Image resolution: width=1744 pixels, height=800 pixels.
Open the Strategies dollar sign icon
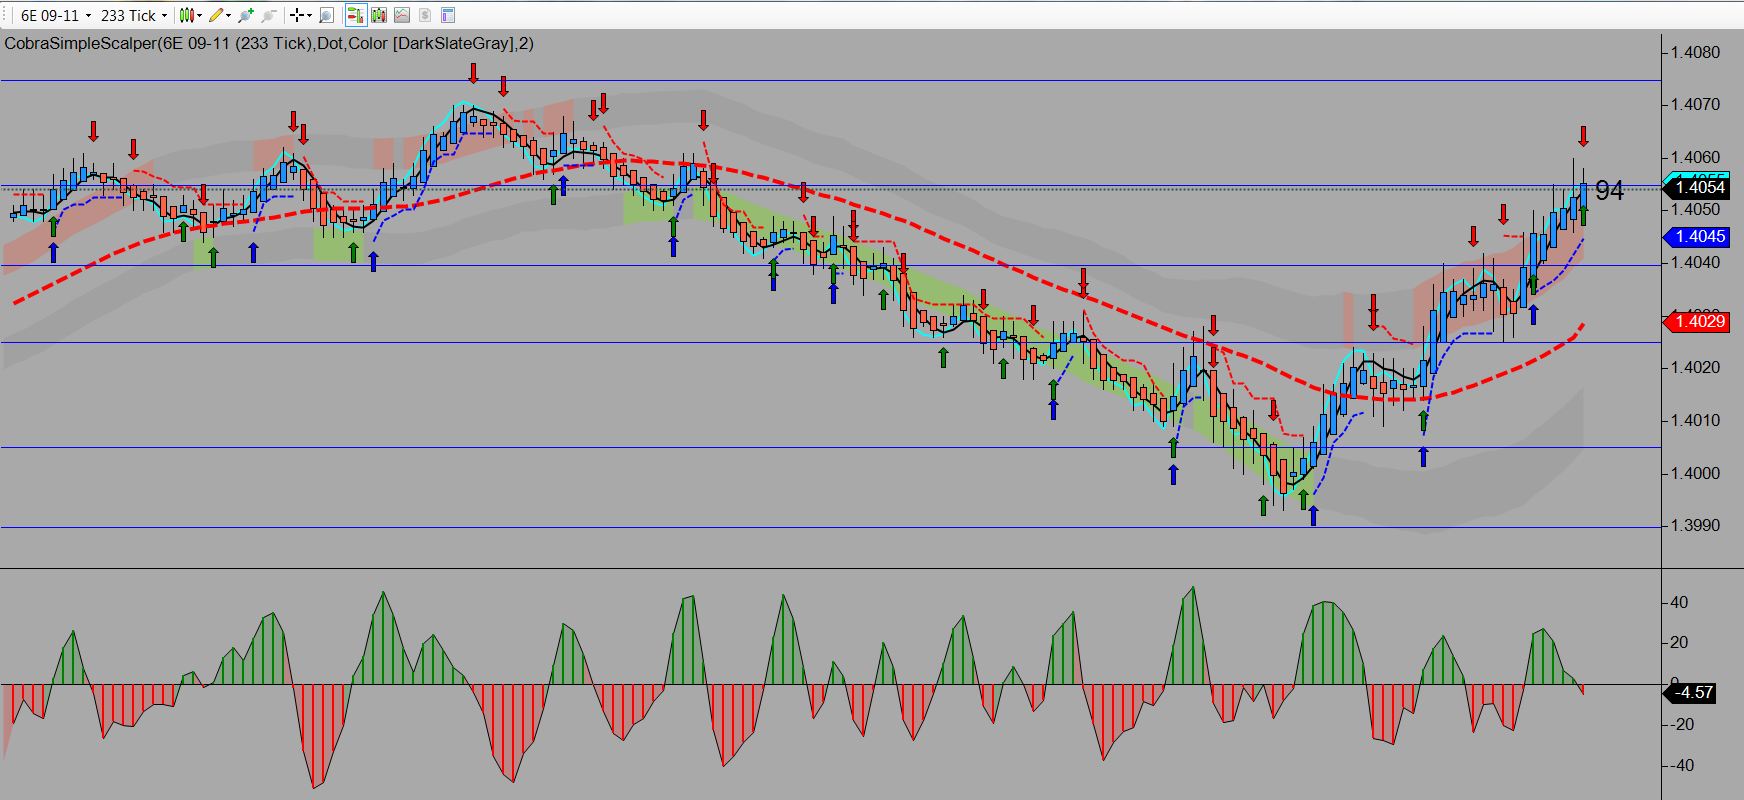click(425, 15)
